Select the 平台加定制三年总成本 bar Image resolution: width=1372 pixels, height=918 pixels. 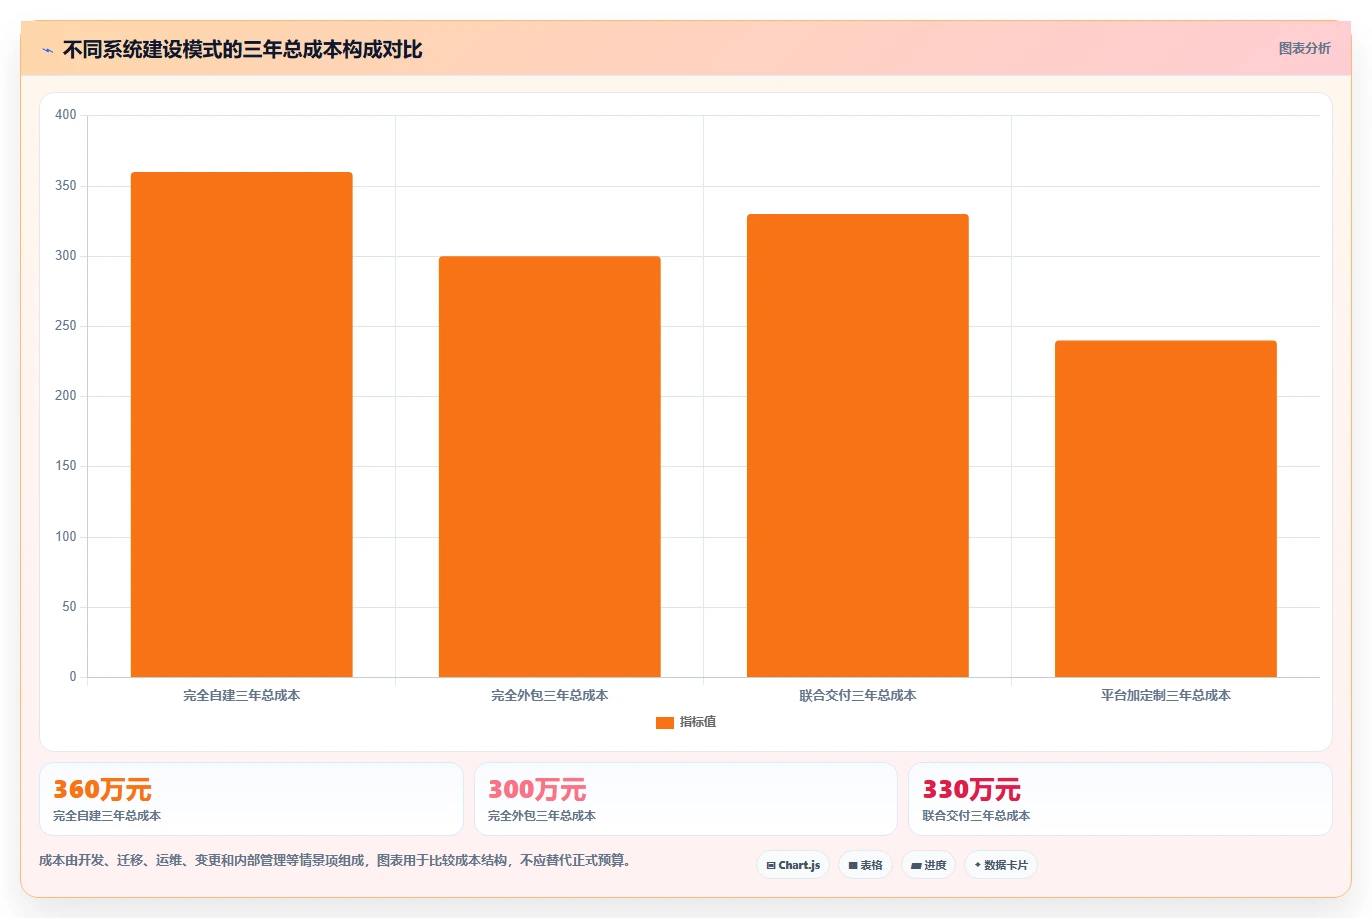1165,509
